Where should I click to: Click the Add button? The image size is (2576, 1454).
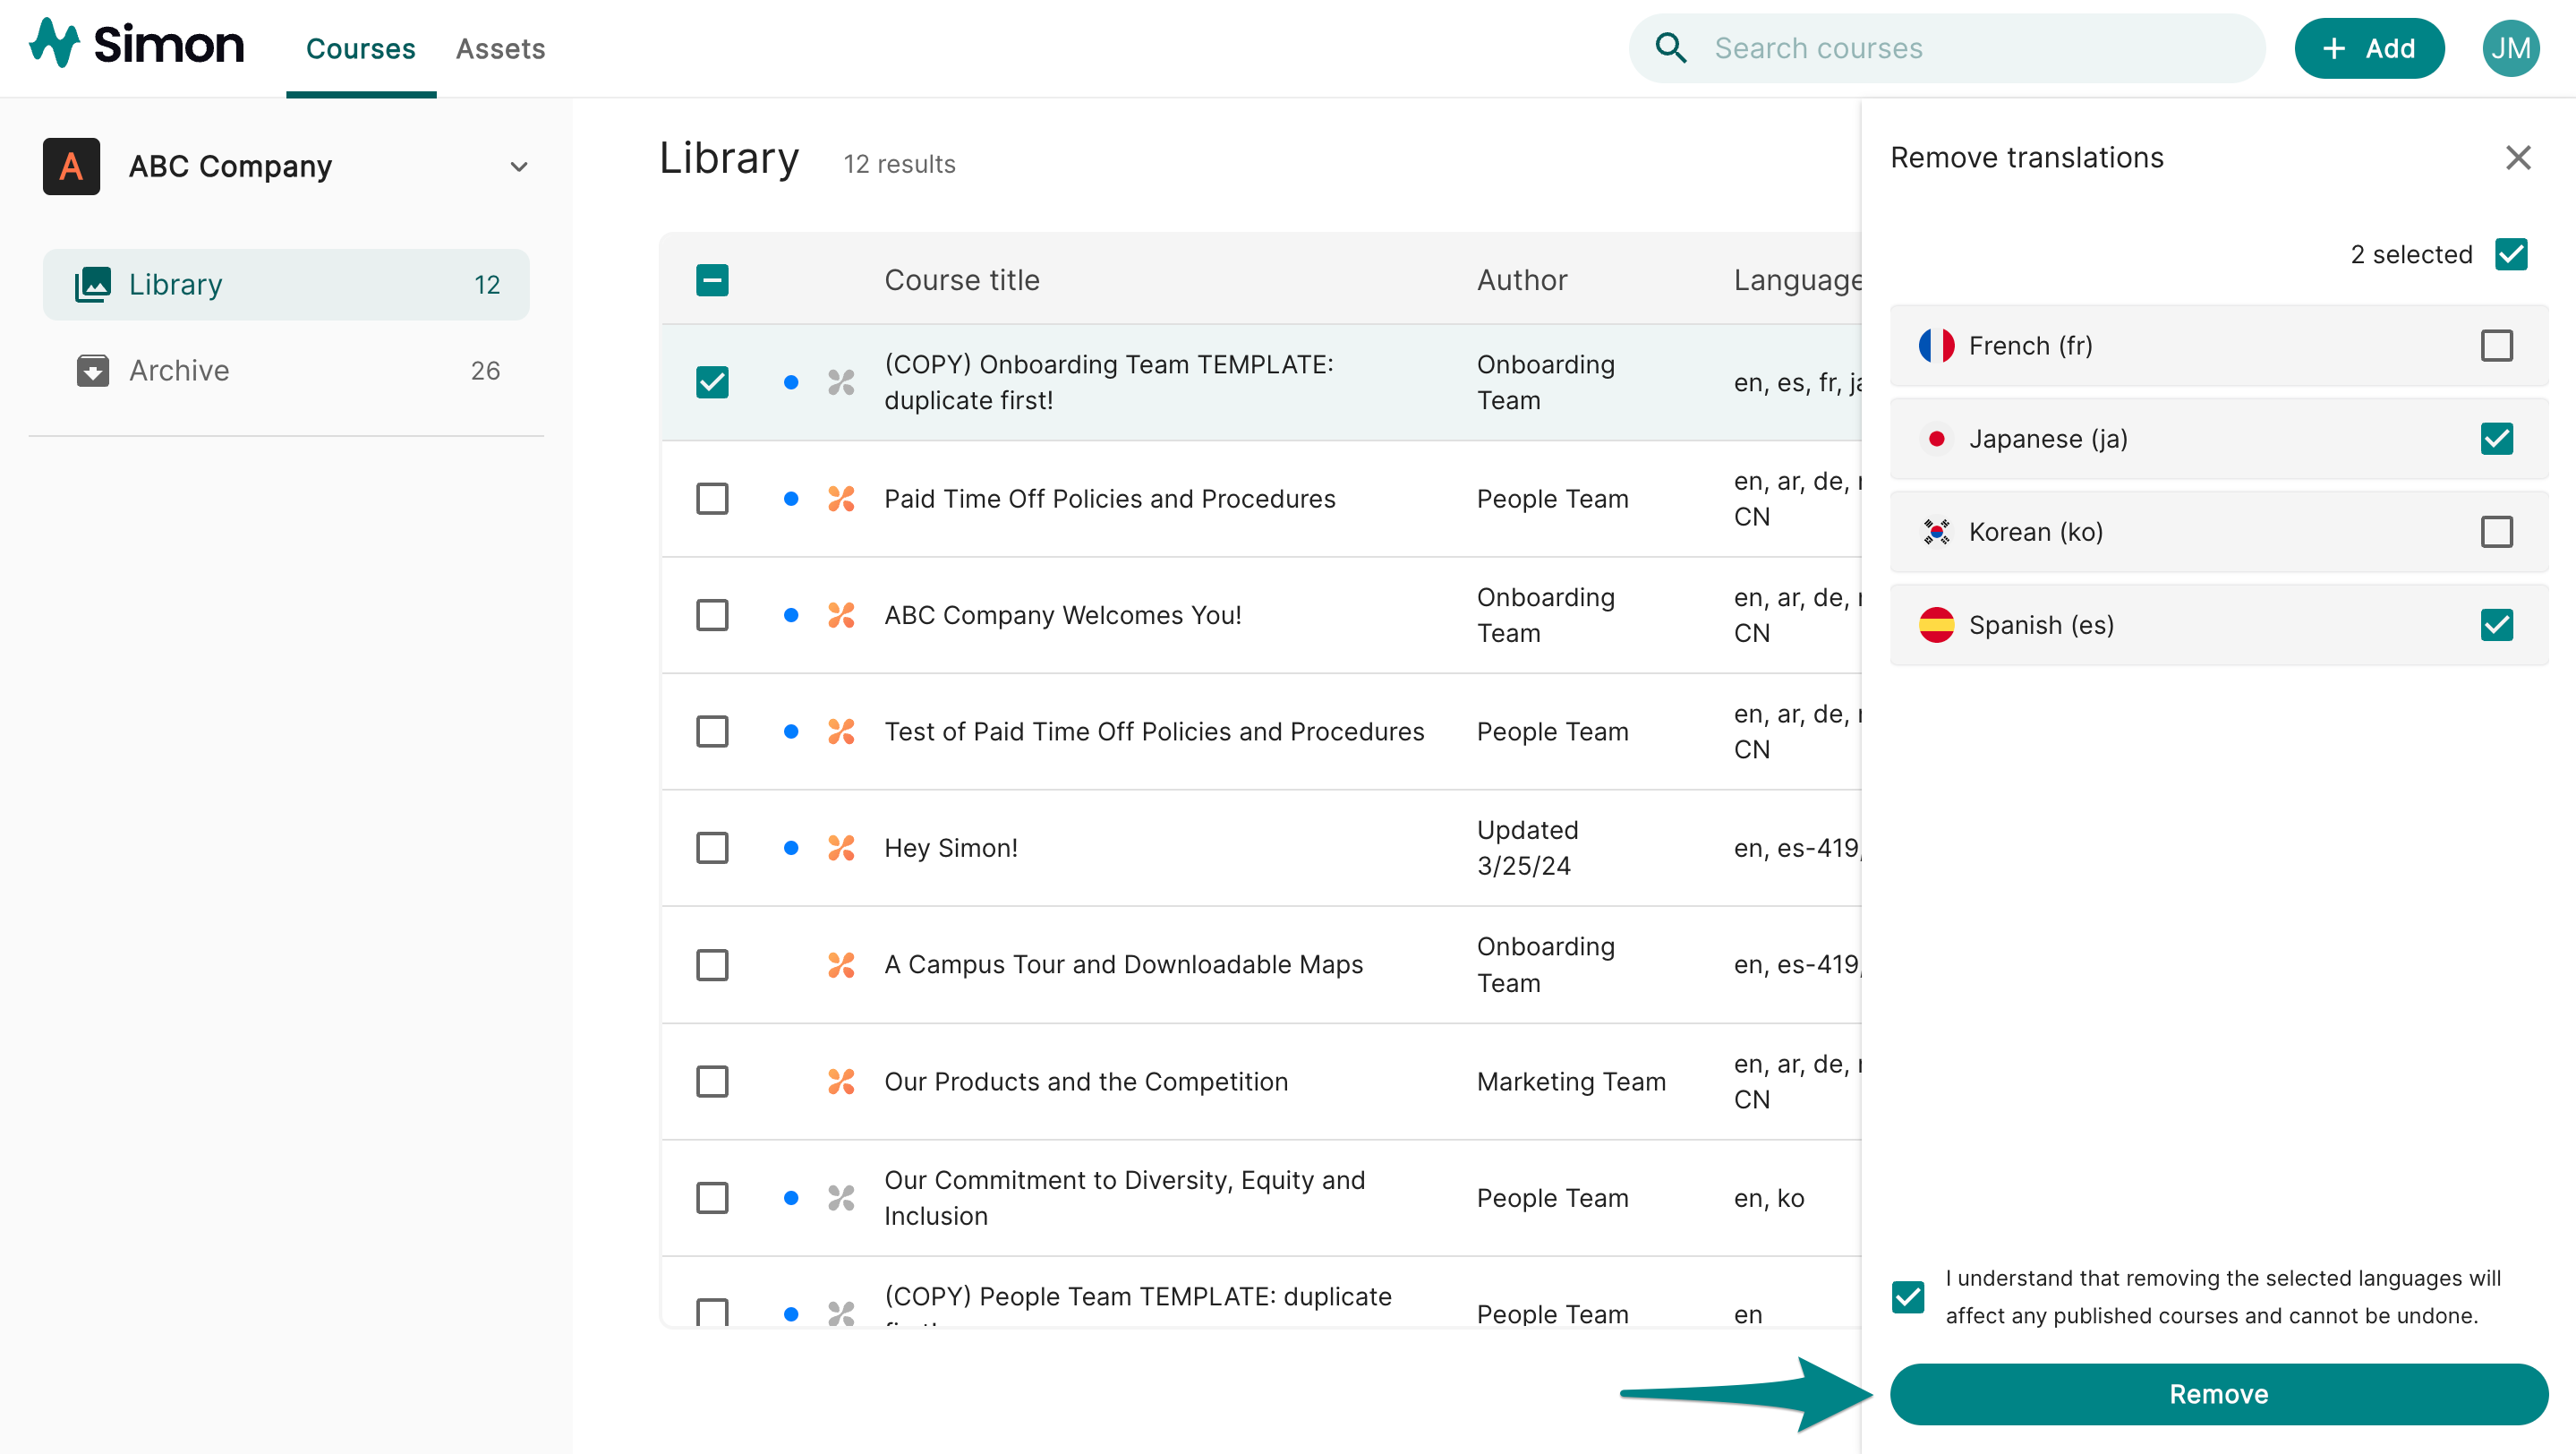click(2368, 48)
